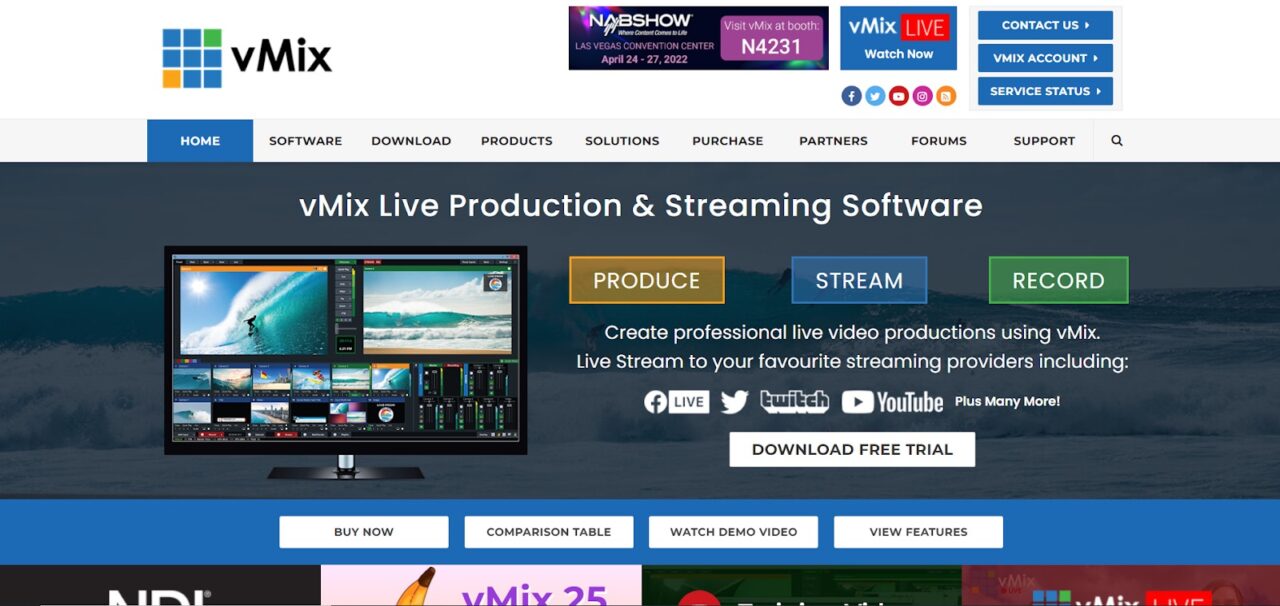Click the COMPARISON TABLE button
This screenshot has width=1280, height=606.
[x=549, y=532]
